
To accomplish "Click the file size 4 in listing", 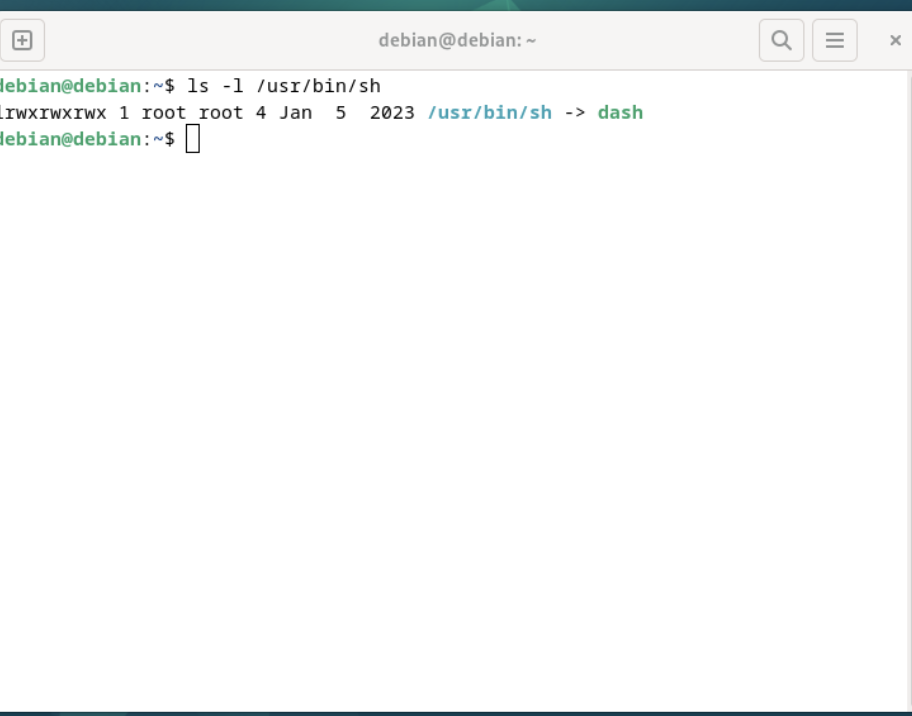I will (261, 113).
